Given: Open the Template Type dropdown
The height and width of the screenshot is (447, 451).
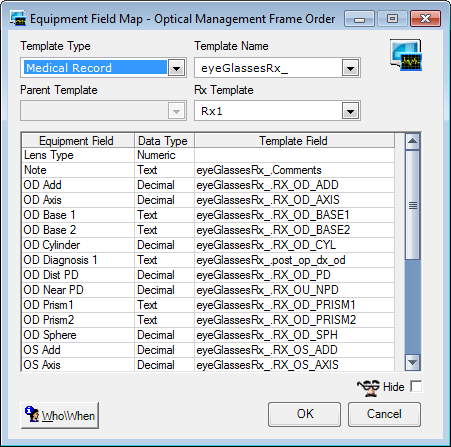Looking at the screenshot, I should coord(176,68).
